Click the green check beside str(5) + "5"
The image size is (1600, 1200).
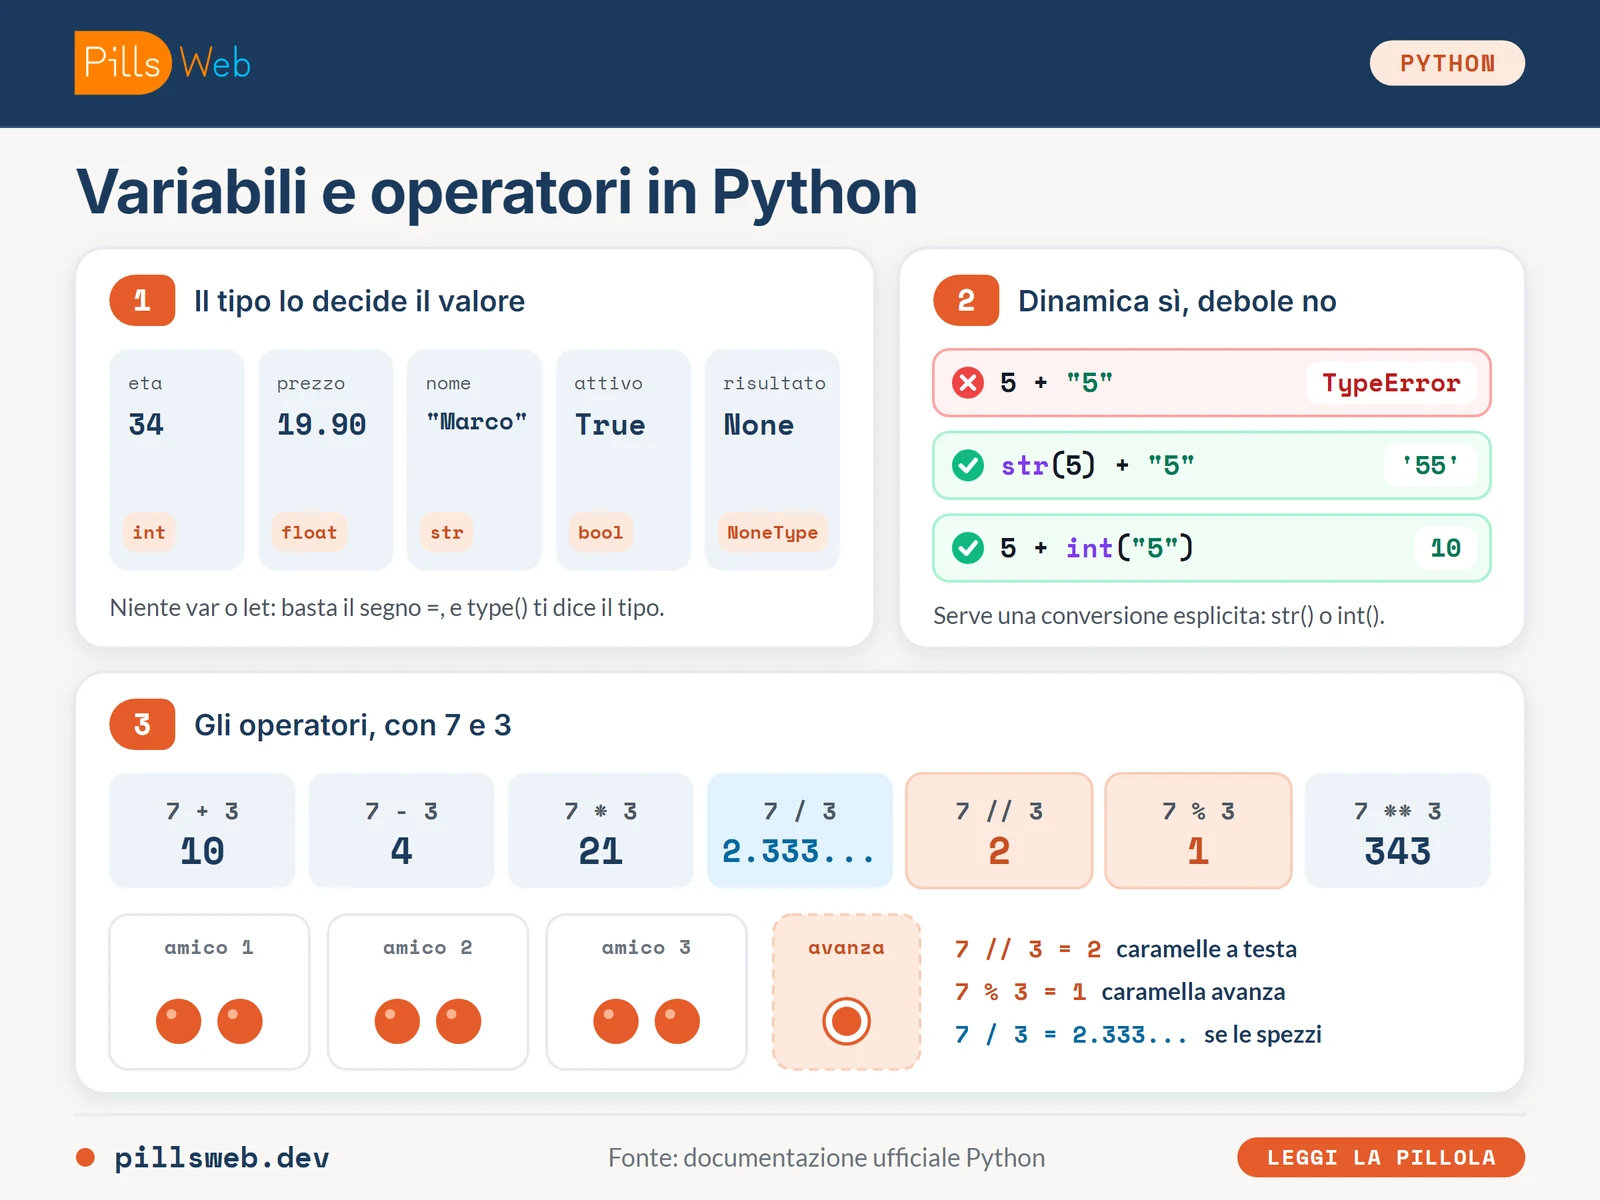tap(967, 465)
